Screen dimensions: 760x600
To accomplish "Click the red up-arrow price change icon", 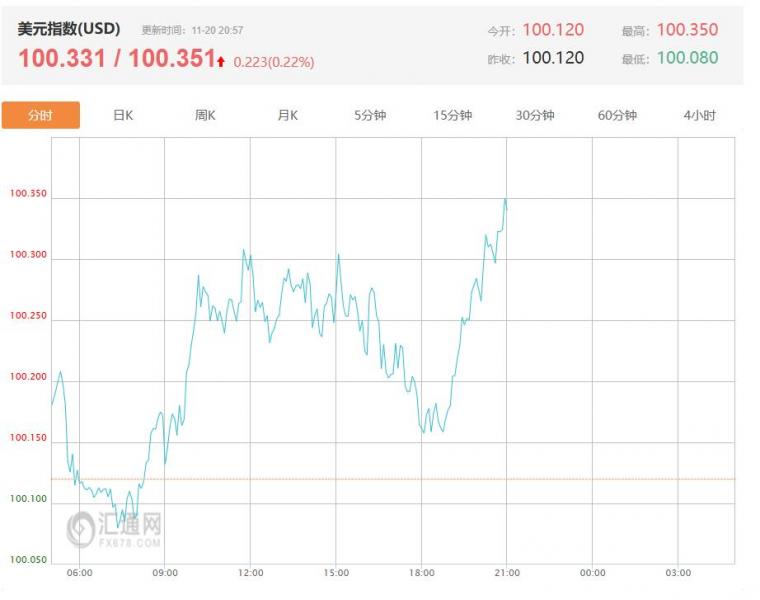I will coord(221,61).
